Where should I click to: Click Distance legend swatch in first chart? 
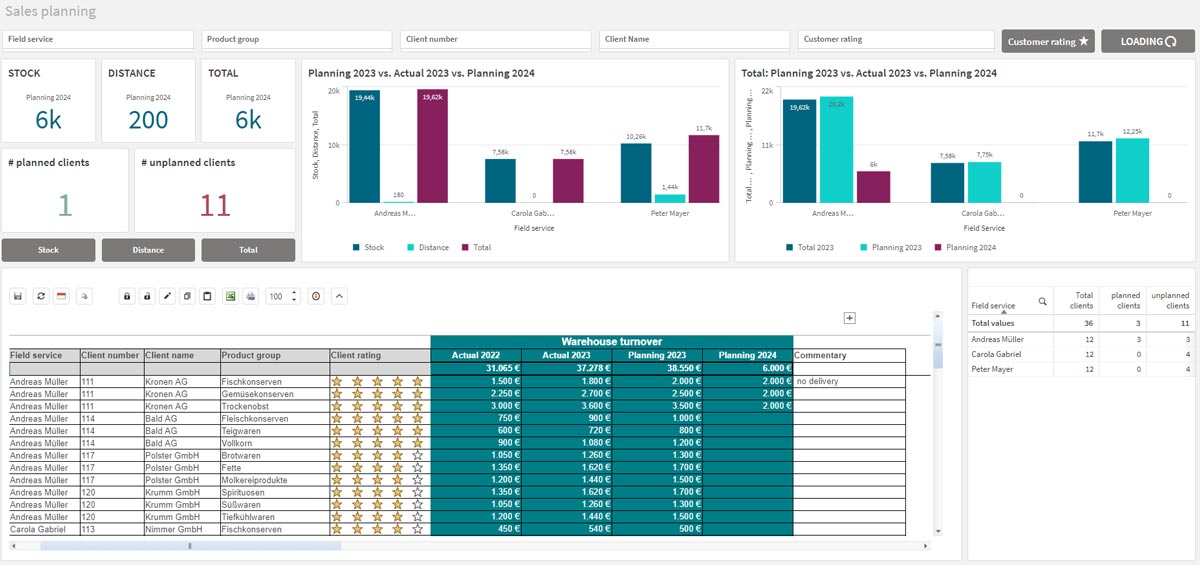(x=410, y=247)
